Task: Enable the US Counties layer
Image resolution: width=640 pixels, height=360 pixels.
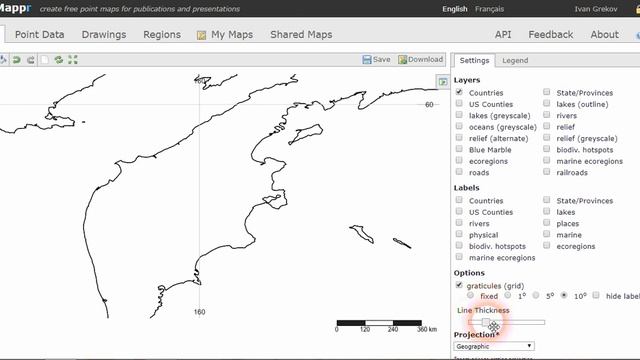Action: tap(459, 103)
